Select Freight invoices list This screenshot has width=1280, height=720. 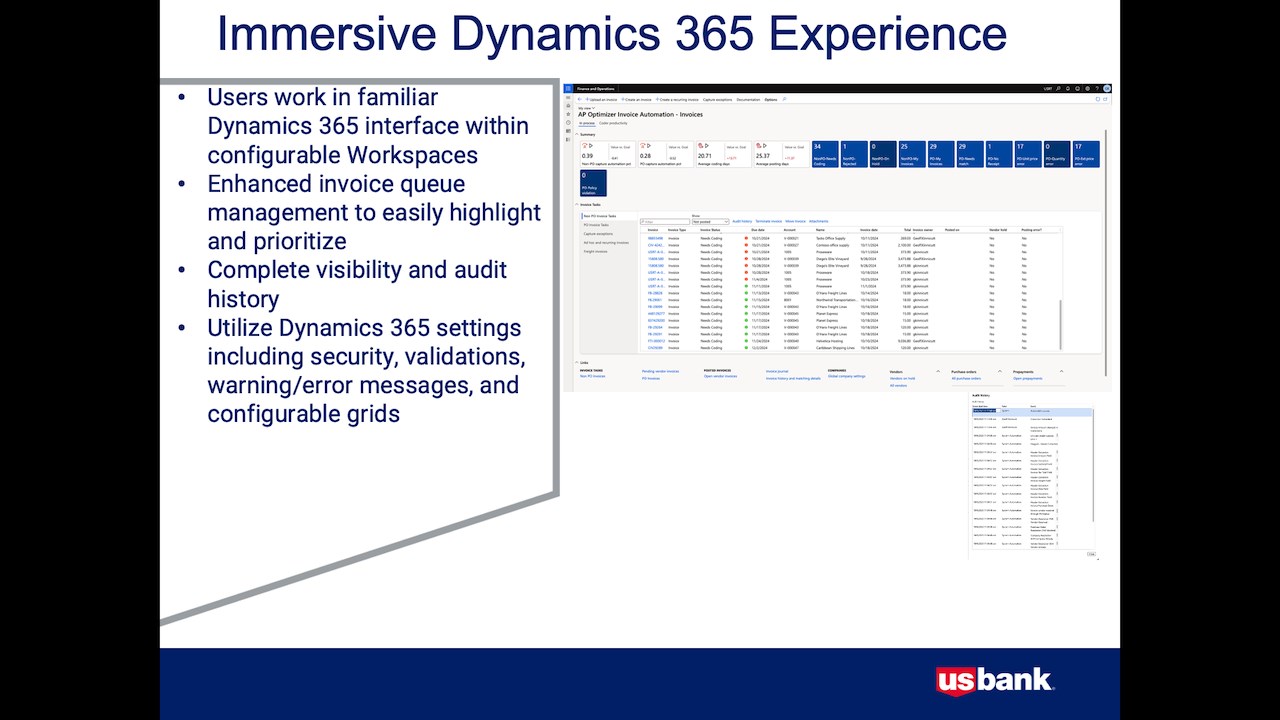(x=595, y=252)
